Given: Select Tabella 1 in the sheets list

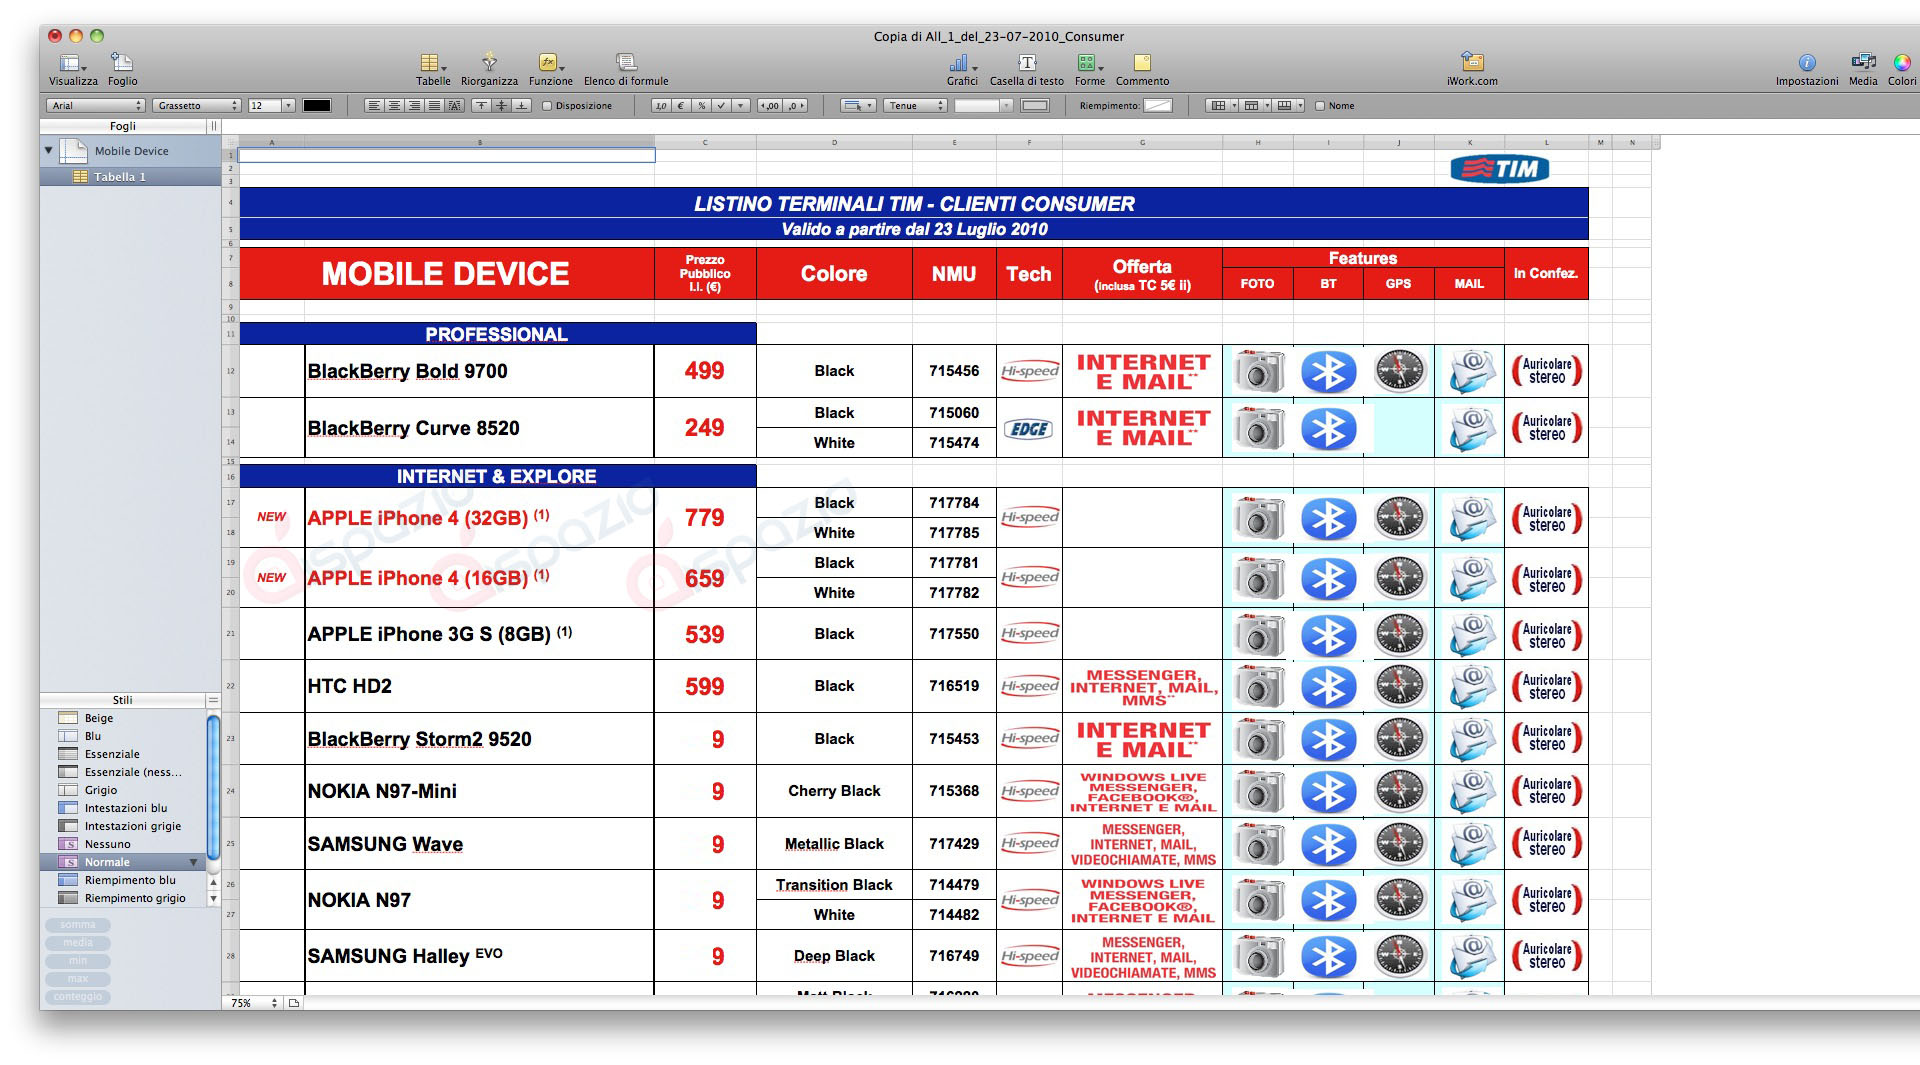Looking at the screenshot, I should (130, 177).
